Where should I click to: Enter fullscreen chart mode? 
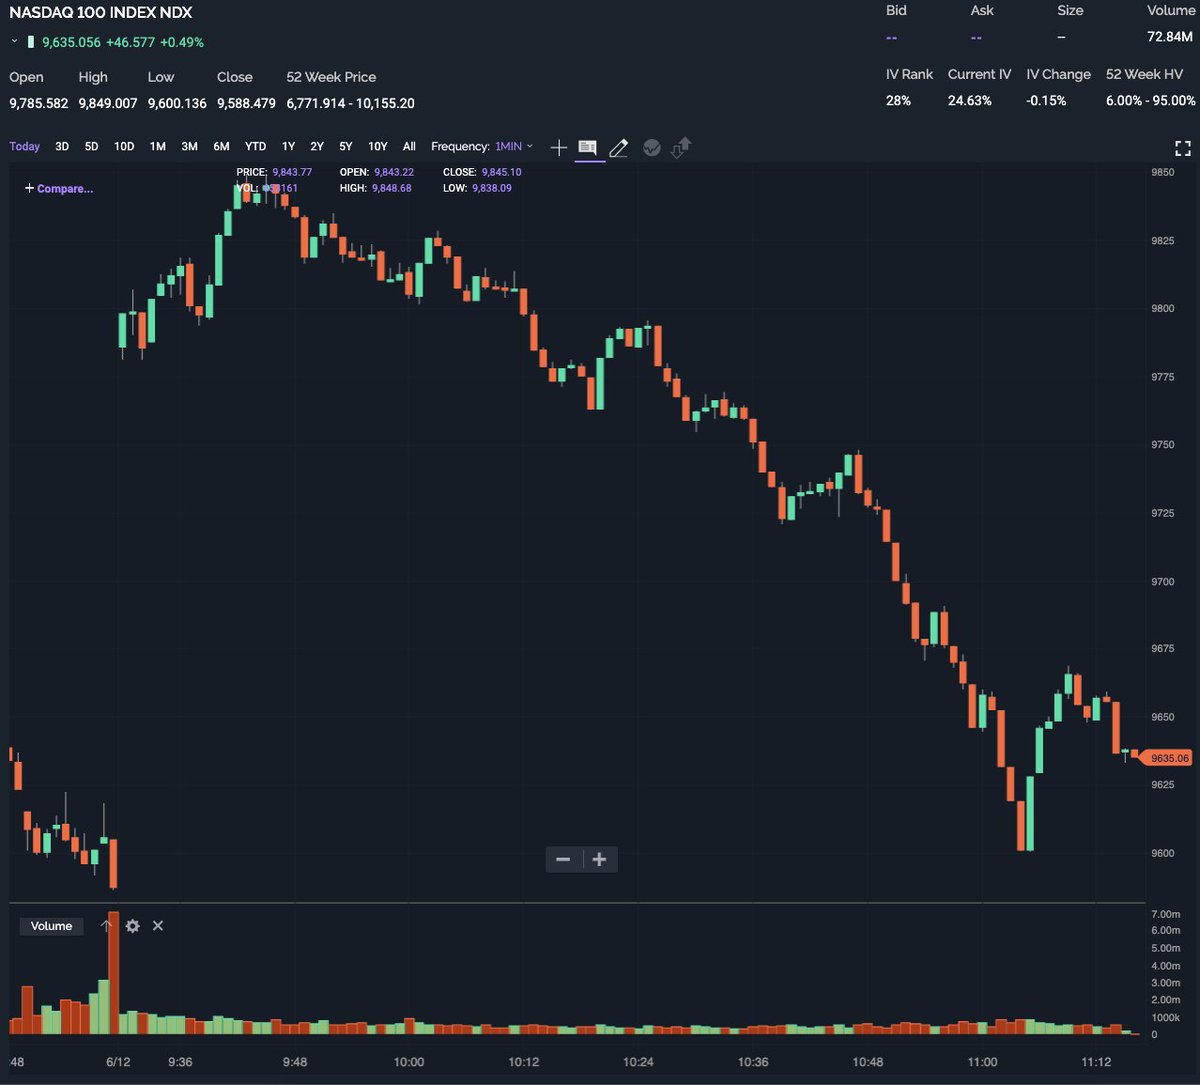tap(1183, 148)
